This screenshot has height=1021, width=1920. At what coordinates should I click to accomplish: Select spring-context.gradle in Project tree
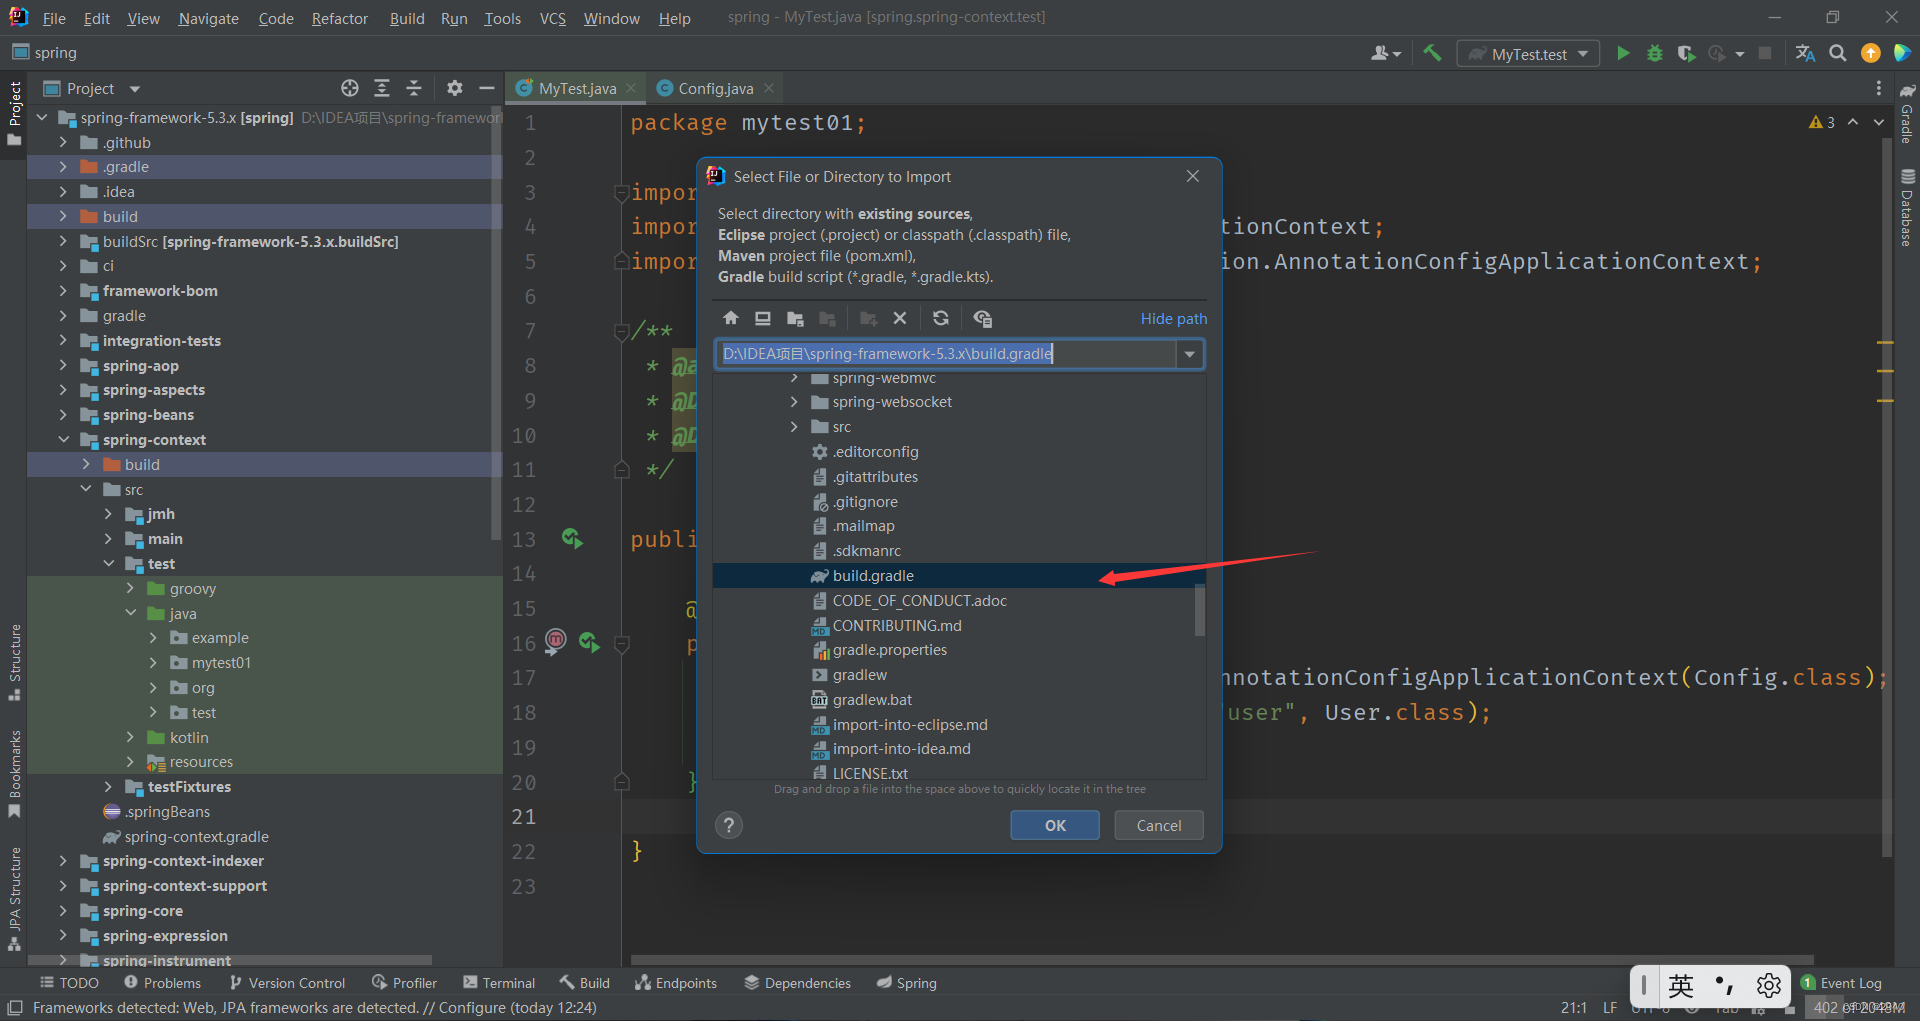[x=196, y=836]
